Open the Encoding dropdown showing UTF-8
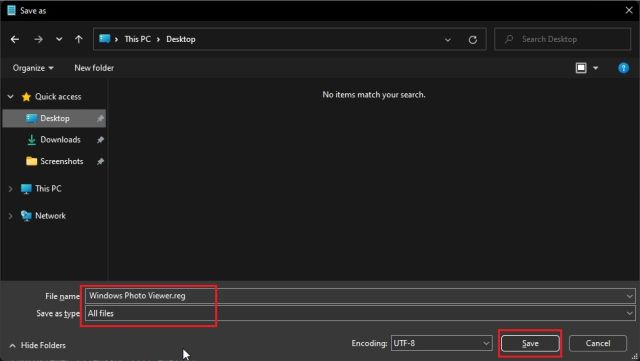Image resolution: width=640 pixels, height=361 pixels. point(441,343)
